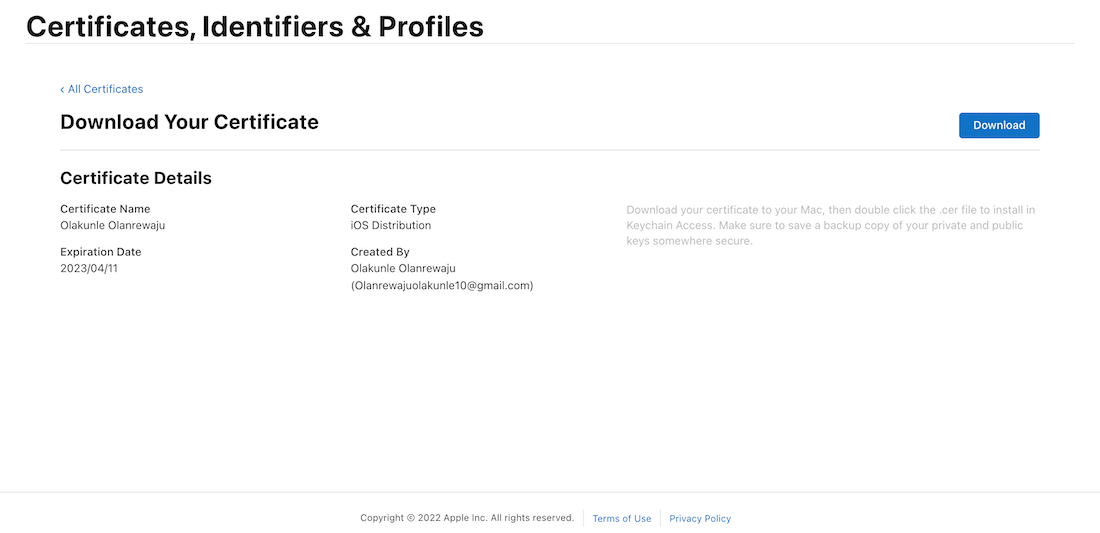Select the creator name under Created By
This screenshot has width=1100, height=533.
(403, 268)
